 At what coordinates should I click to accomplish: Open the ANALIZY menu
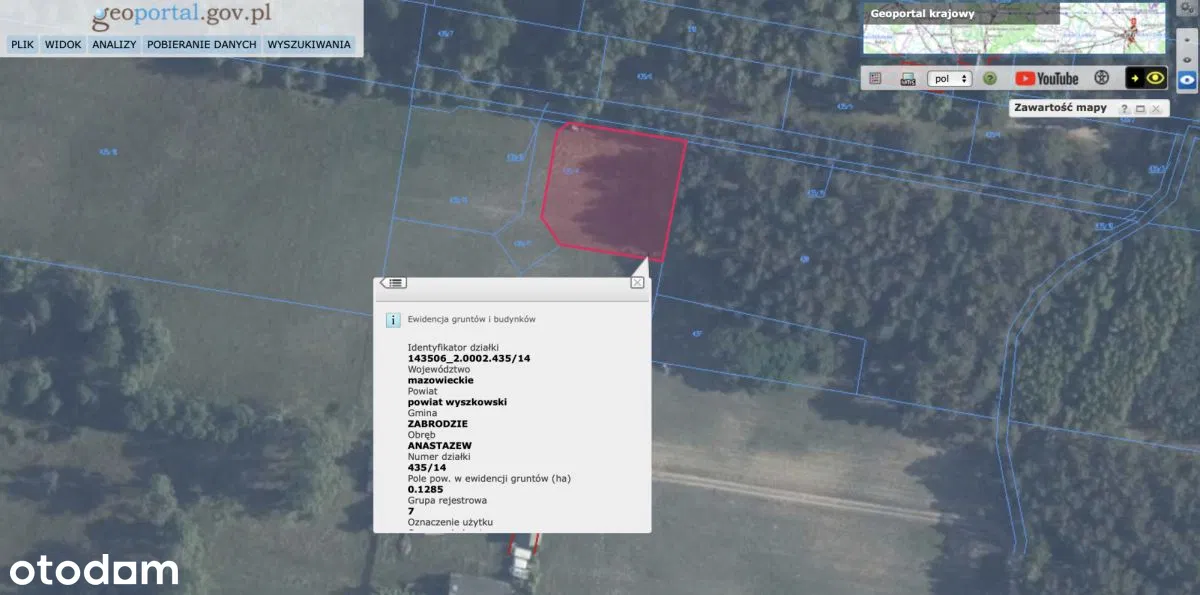click(x=114, y=45)
